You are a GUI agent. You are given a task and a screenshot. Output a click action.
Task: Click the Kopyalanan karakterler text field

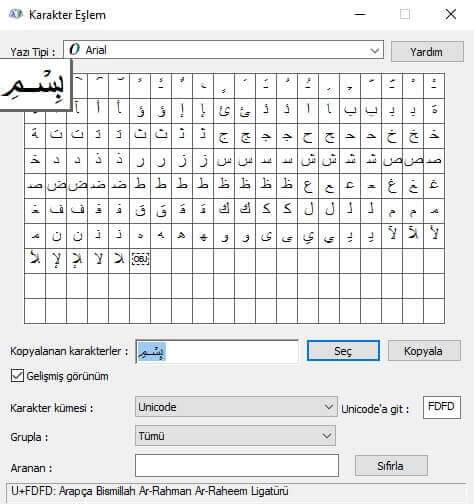click(217, 351)
